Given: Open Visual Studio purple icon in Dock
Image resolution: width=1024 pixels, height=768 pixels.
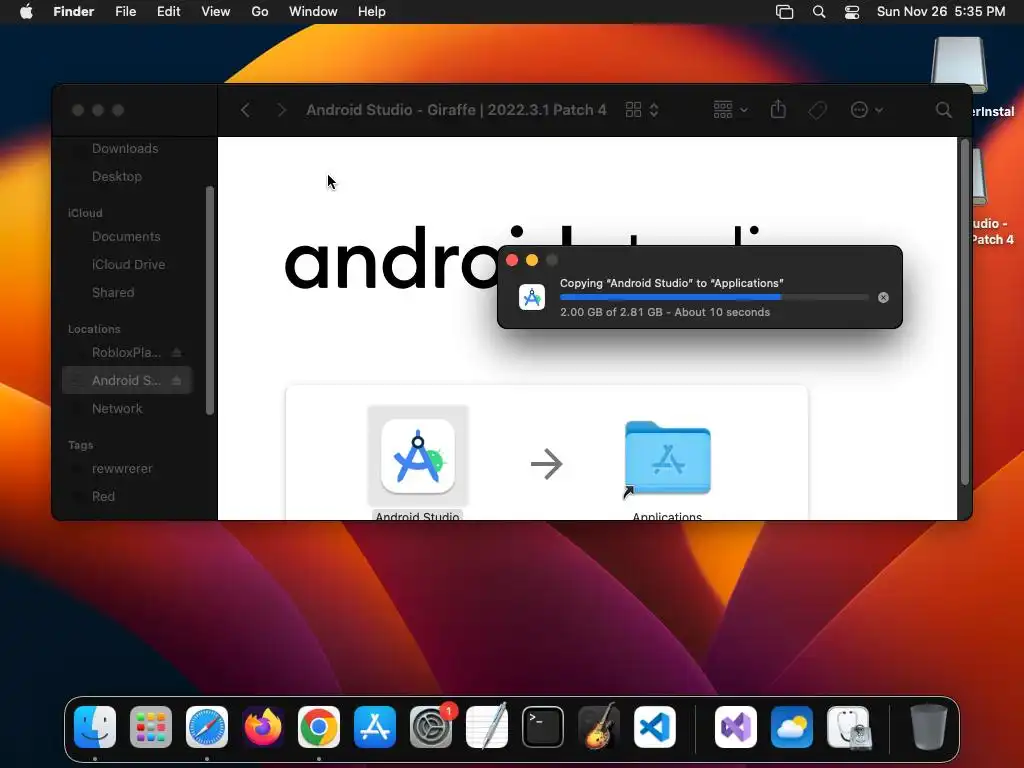Looking at the screenshot, I should (736, 727).
